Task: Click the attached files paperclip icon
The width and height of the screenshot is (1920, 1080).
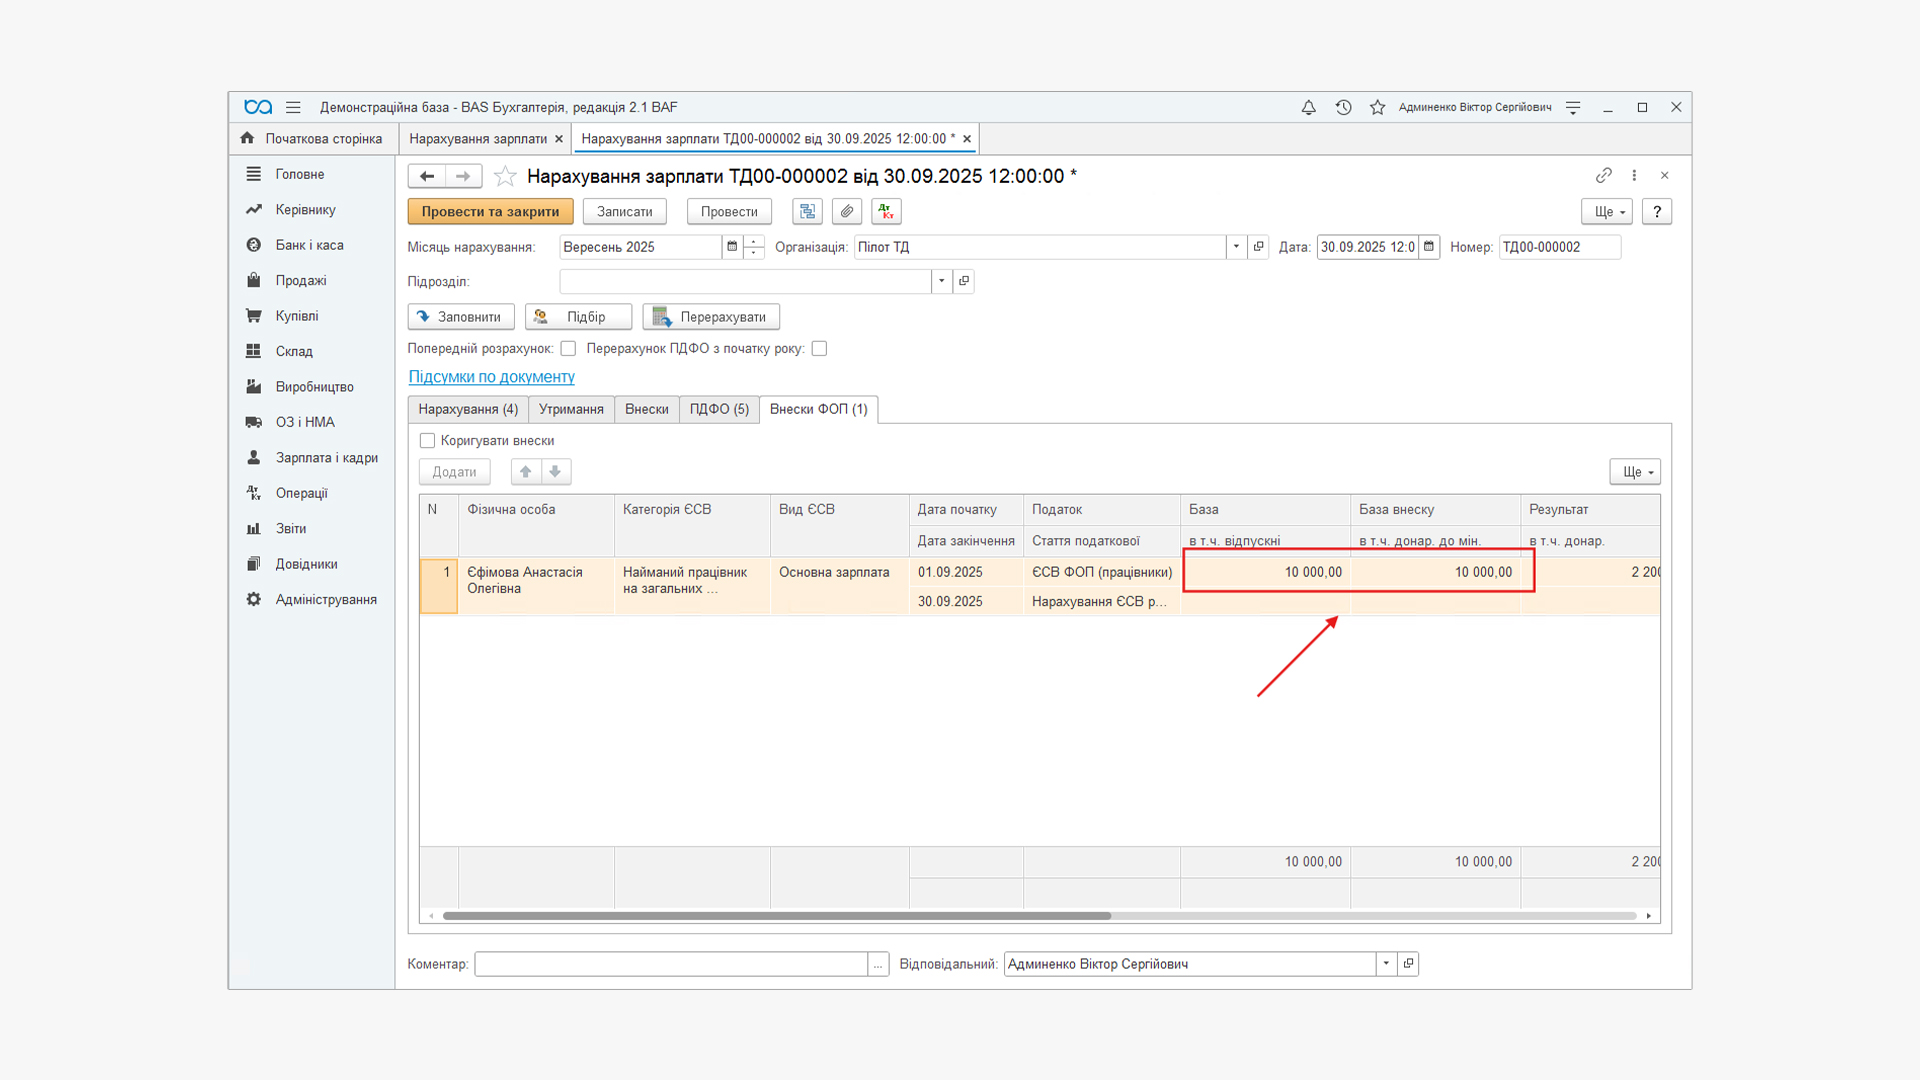Action: click(x=847, y=211)
